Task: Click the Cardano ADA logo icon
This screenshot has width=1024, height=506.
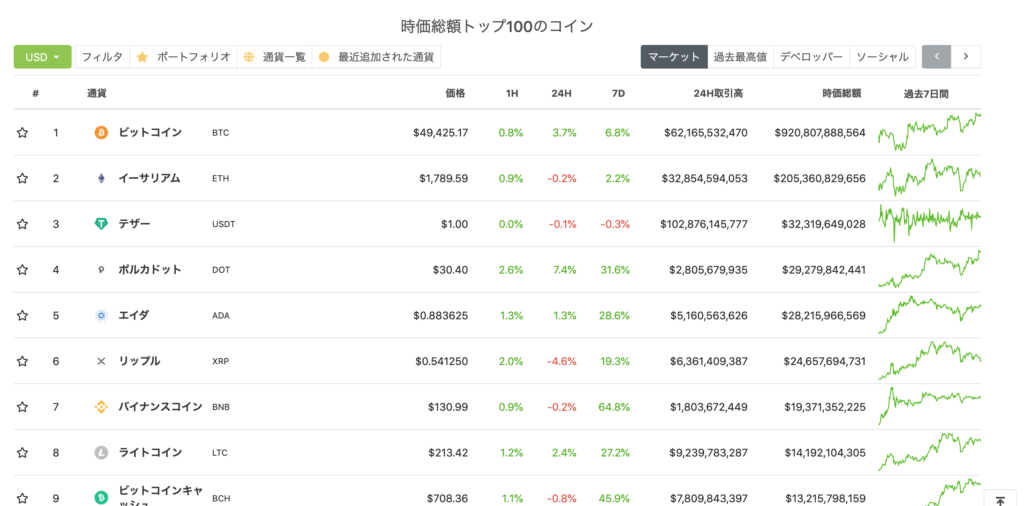Action: click(x=101, y=315)
